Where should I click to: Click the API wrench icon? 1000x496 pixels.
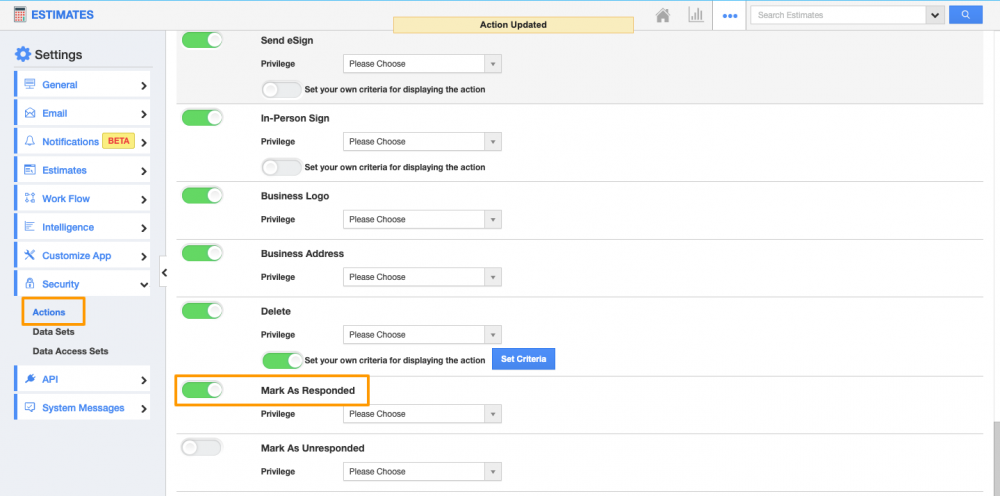(x=30, y=380)
